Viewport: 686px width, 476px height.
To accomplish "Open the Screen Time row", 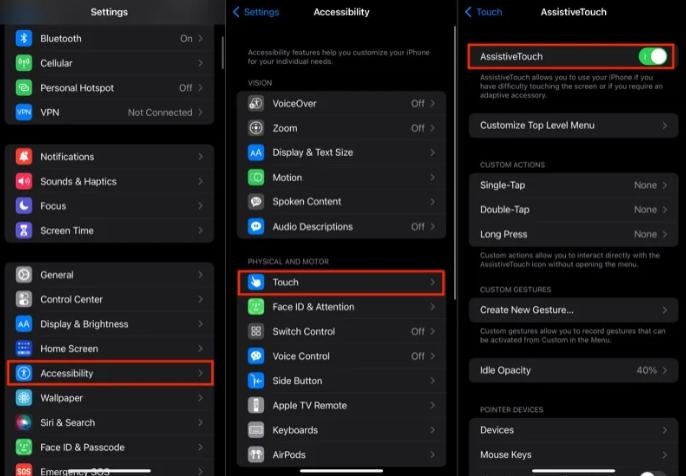I will point(109,231).
